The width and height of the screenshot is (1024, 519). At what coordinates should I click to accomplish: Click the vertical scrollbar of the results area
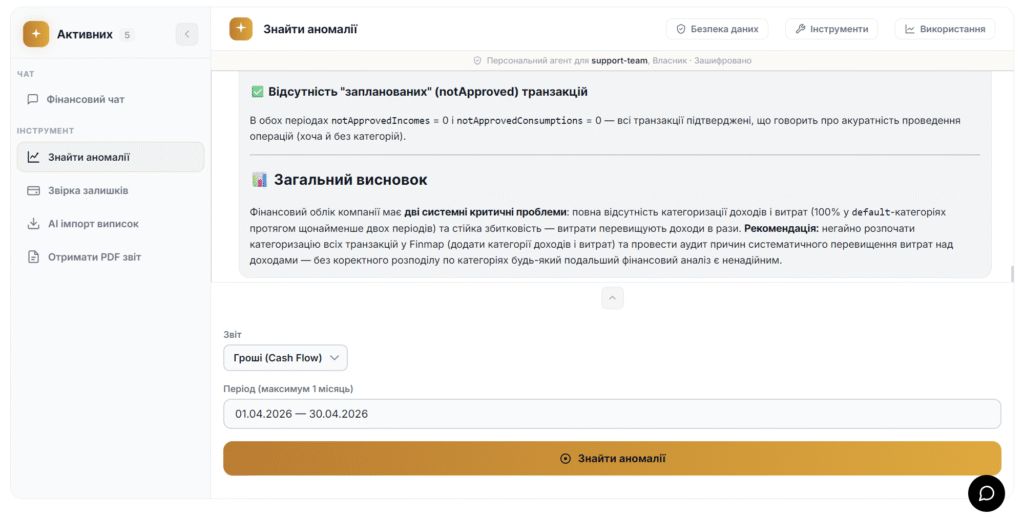point(1012,274)
